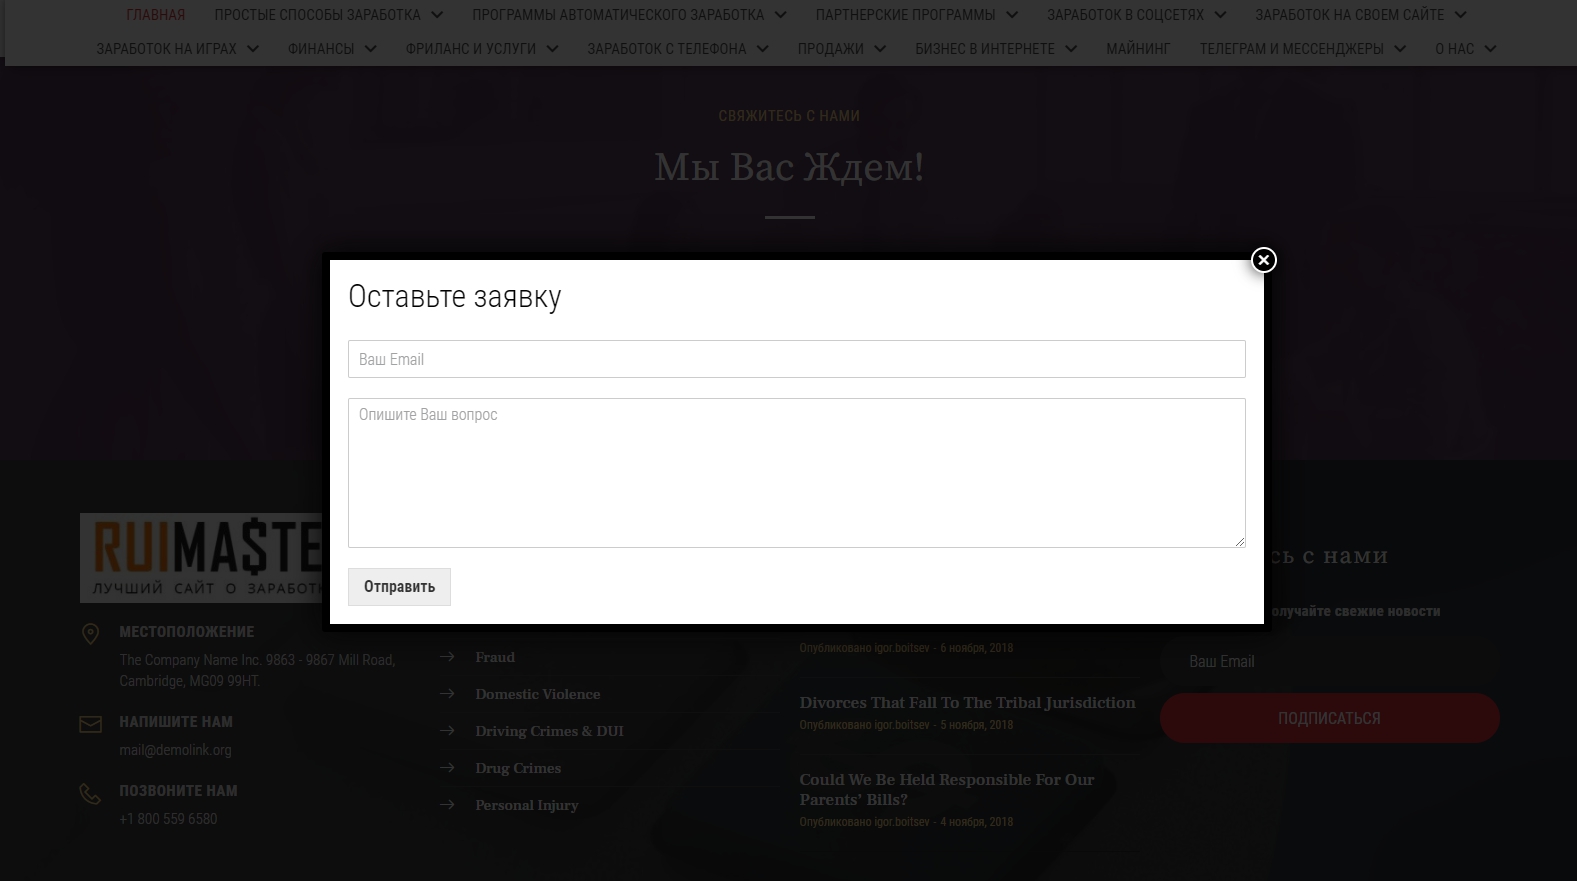Open the ПРОДАЖИ menu
The image size is (1577, 881).
830,48
